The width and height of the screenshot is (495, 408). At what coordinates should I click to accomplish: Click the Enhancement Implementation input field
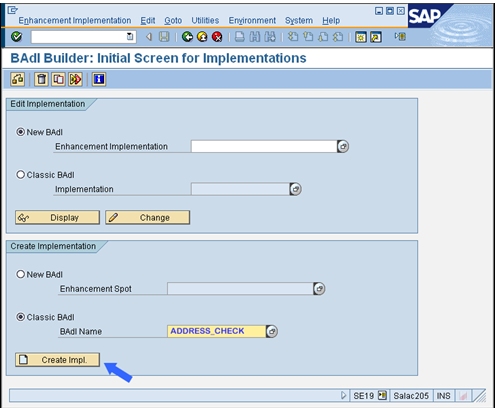[x=264, y=146]
